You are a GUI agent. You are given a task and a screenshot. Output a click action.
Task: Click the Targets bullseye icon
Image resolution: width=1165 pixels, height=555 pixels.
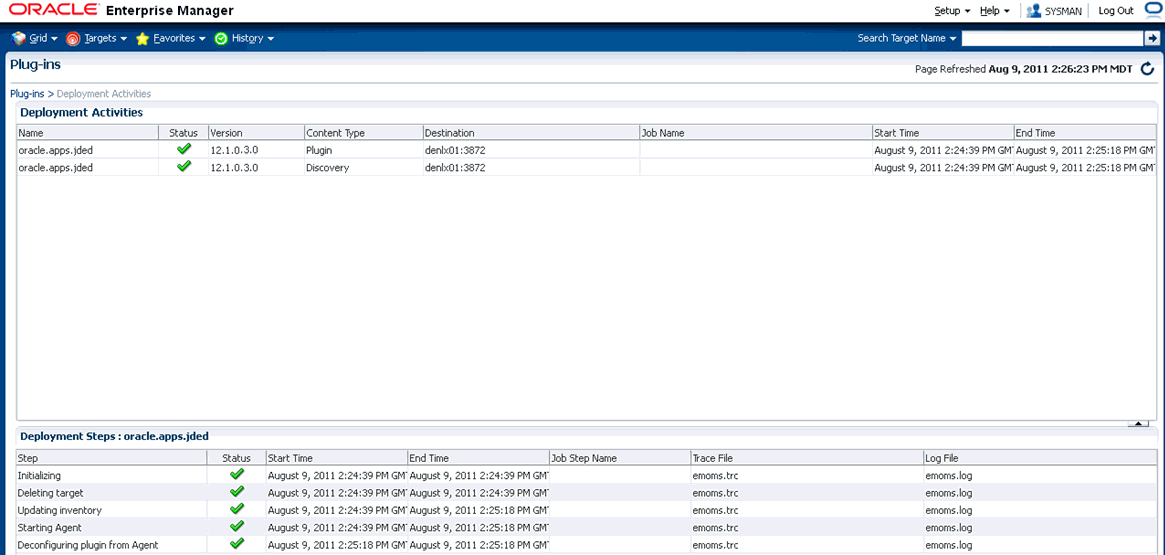(x=73, y=38)
